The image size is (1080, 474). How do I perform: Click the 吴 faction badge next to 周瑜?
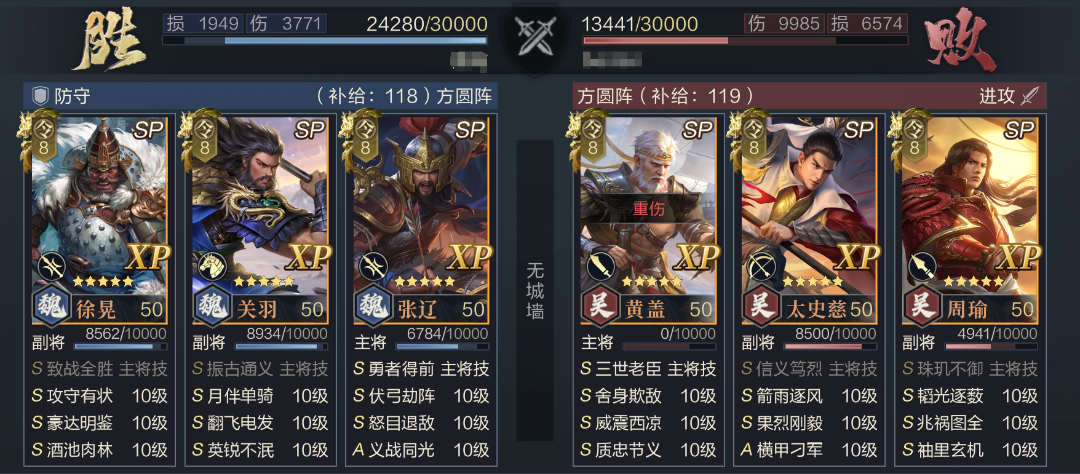[x=922, y=306]
